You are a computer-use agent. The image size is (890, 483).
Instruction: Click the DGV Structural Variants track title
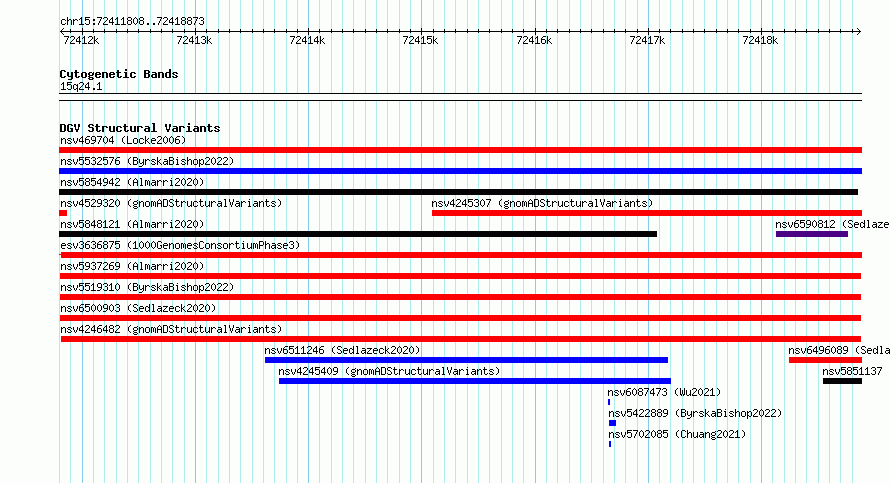[140, 128]
